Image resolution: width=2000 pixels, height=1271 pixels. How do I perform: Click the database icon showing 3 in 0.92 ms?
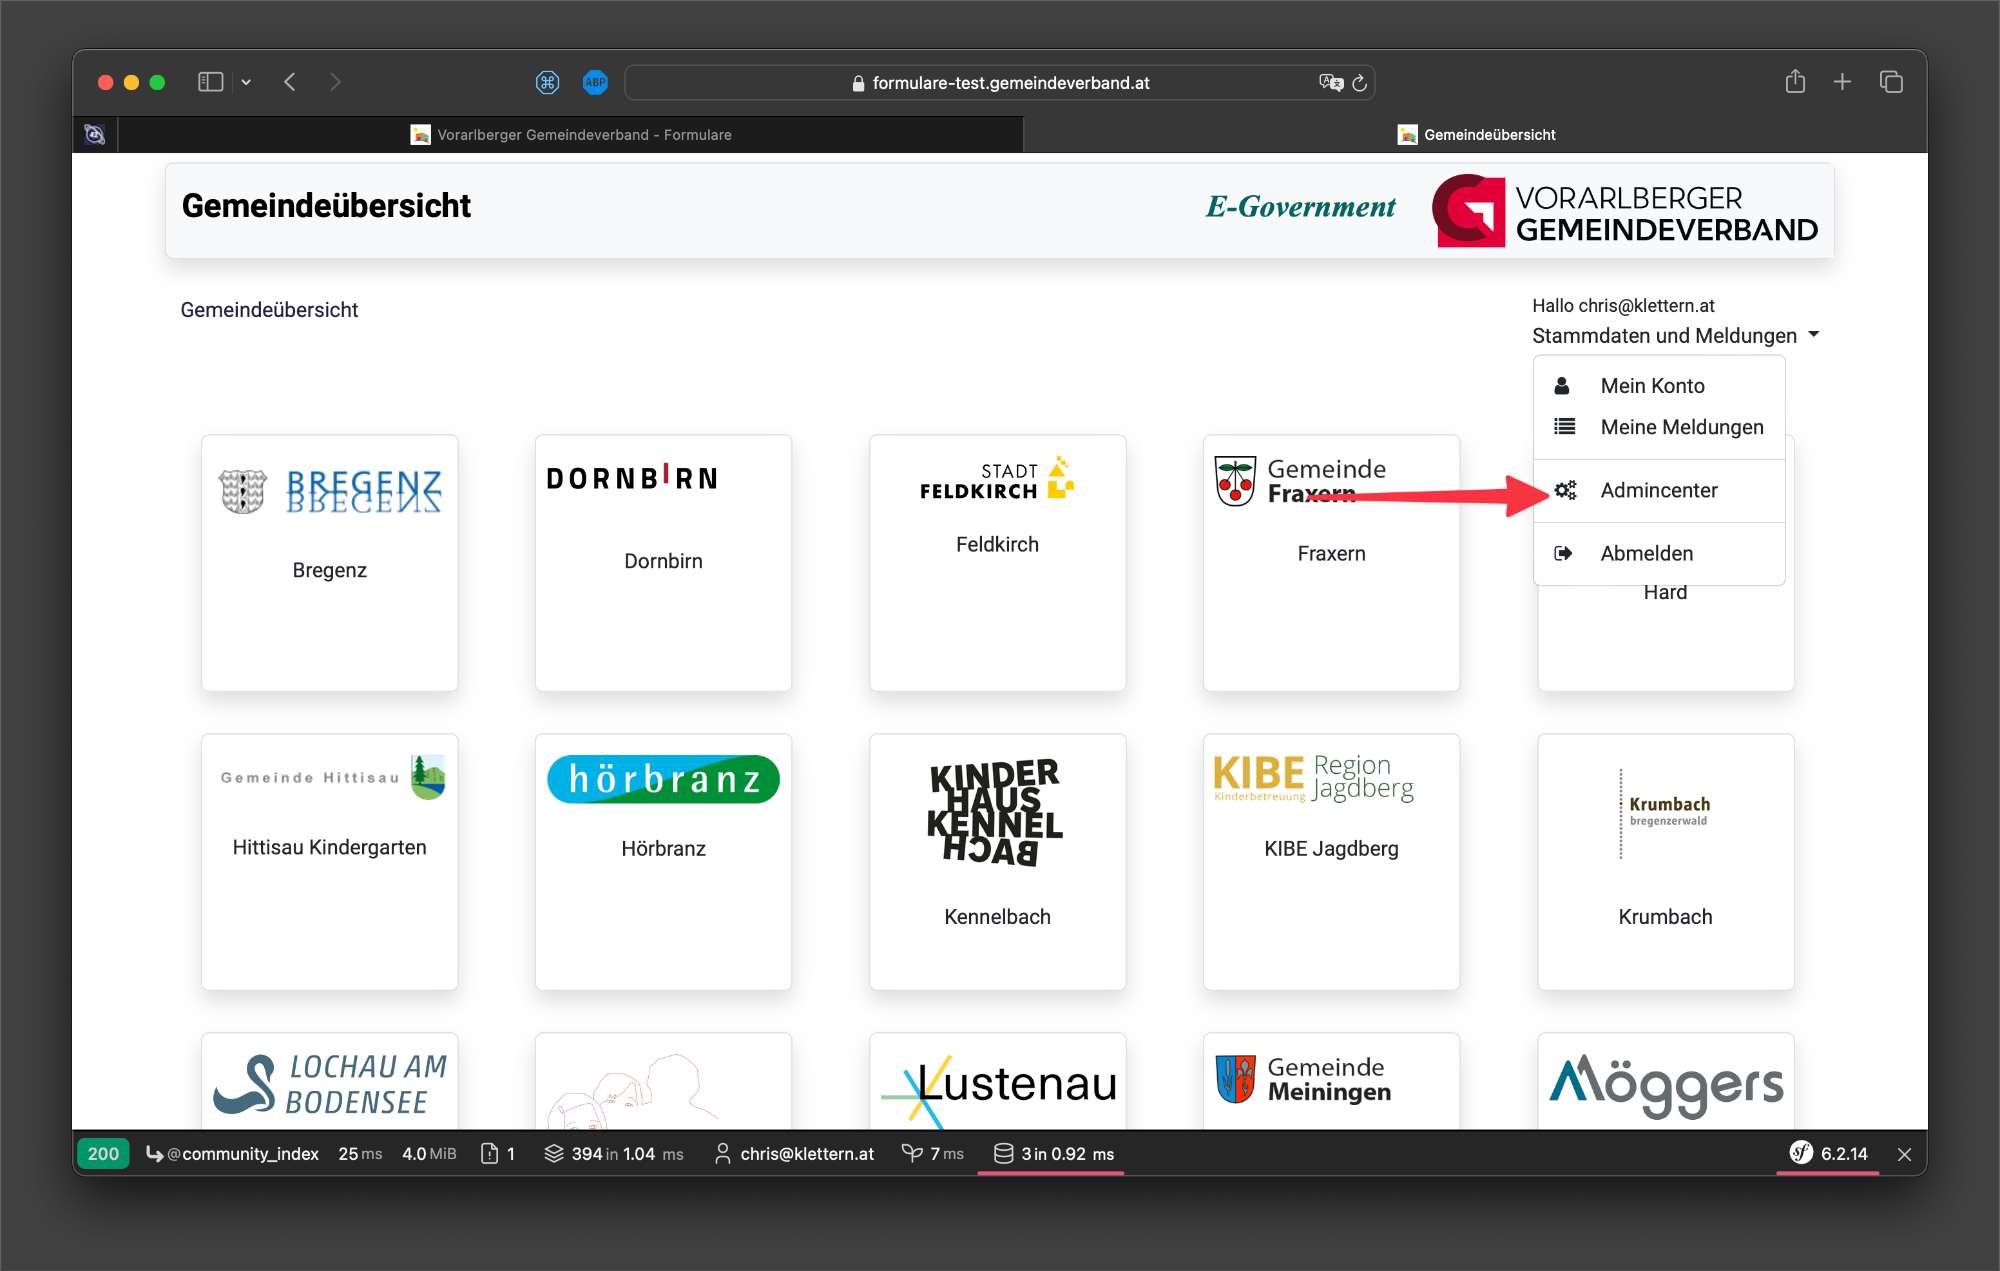pos(1054,1153)
